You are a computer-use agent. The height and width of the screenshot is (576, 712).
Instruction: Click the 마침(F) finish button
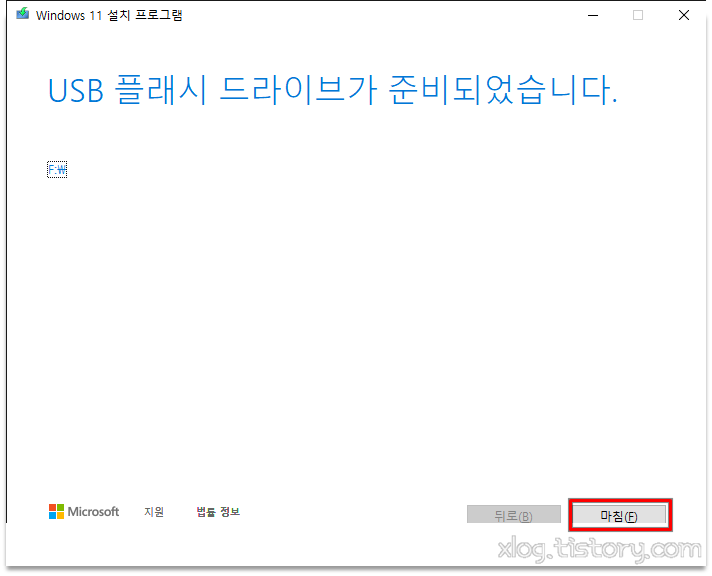[x=620, y=516]
